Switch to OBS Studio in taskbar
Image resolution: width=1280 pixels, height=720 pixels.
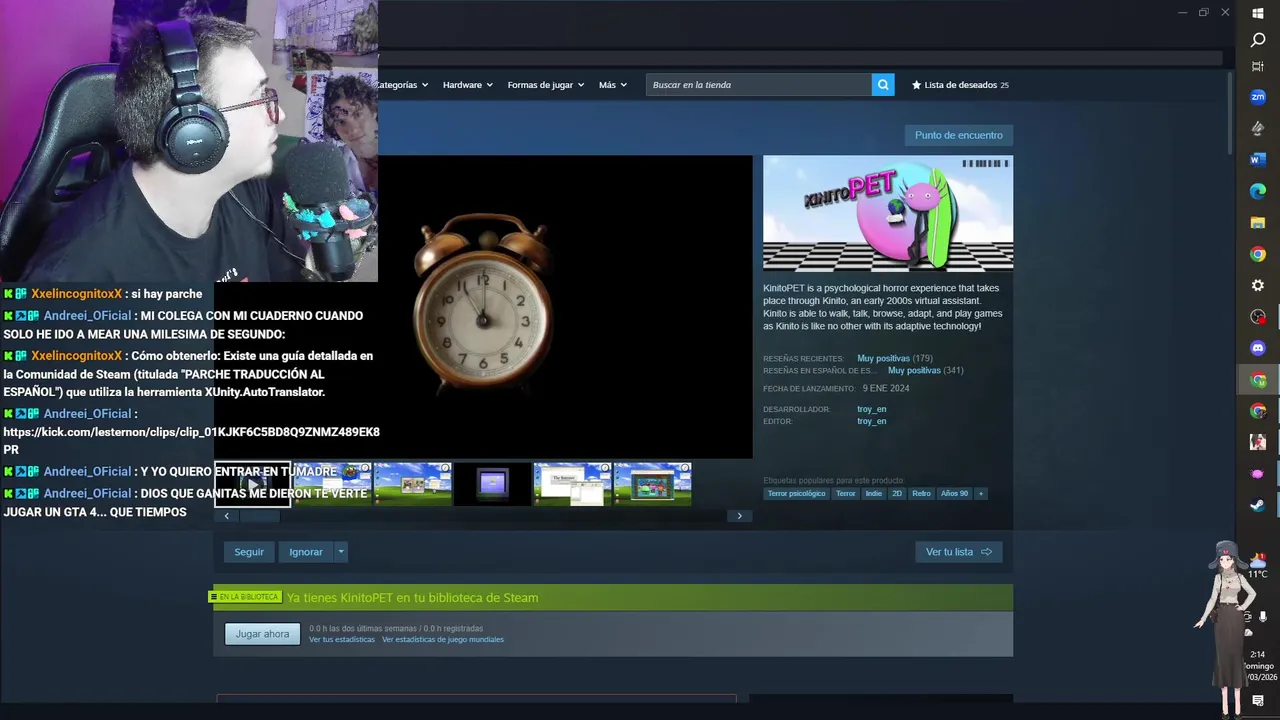[x=1258, y=317]
